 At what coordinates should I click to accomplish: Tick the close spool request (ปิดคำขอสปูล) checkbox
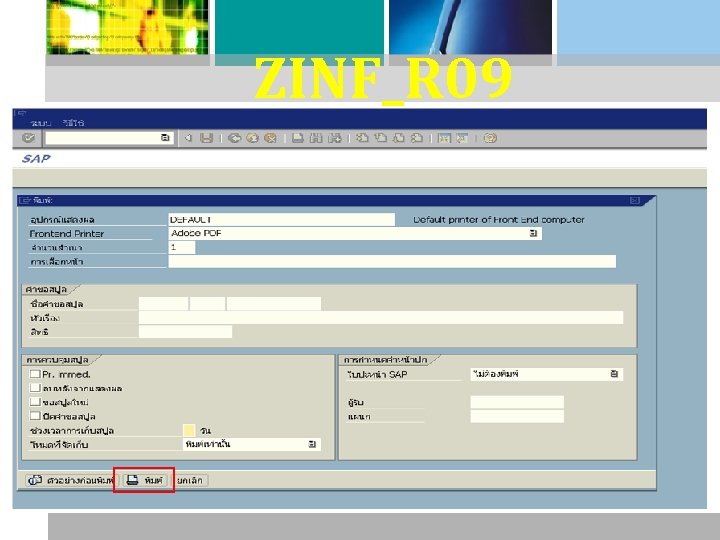click(35, 416)
